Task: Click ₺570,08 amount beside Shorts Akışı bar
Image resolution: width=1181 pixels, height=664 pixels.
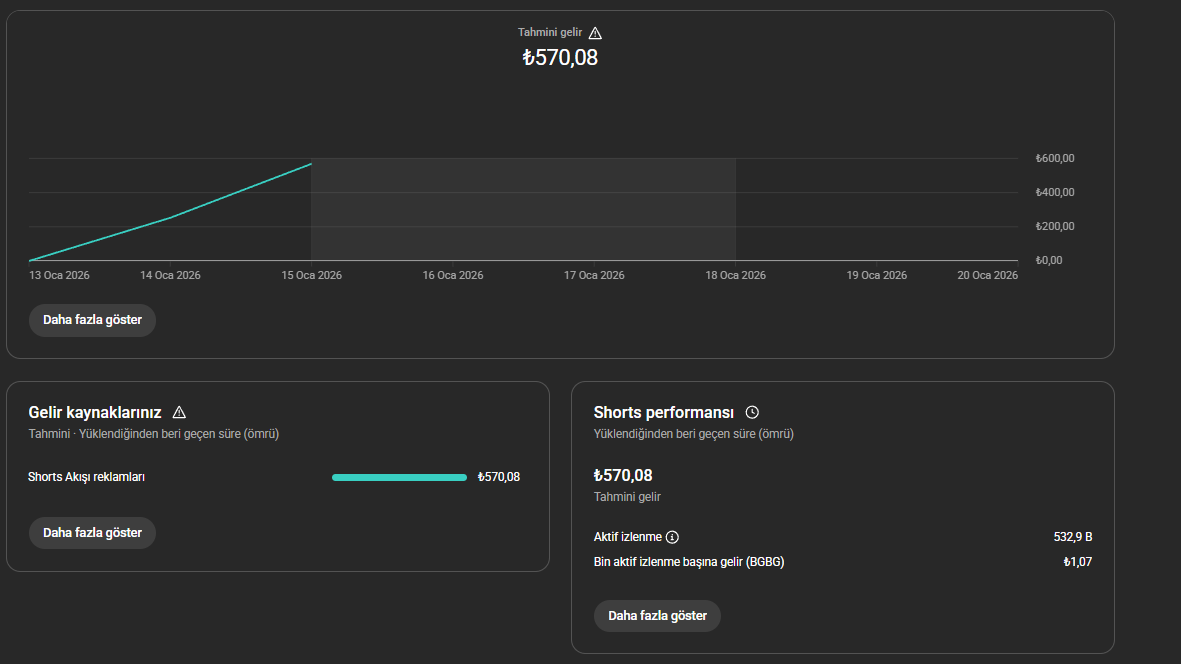Action: tap(499, 477)
